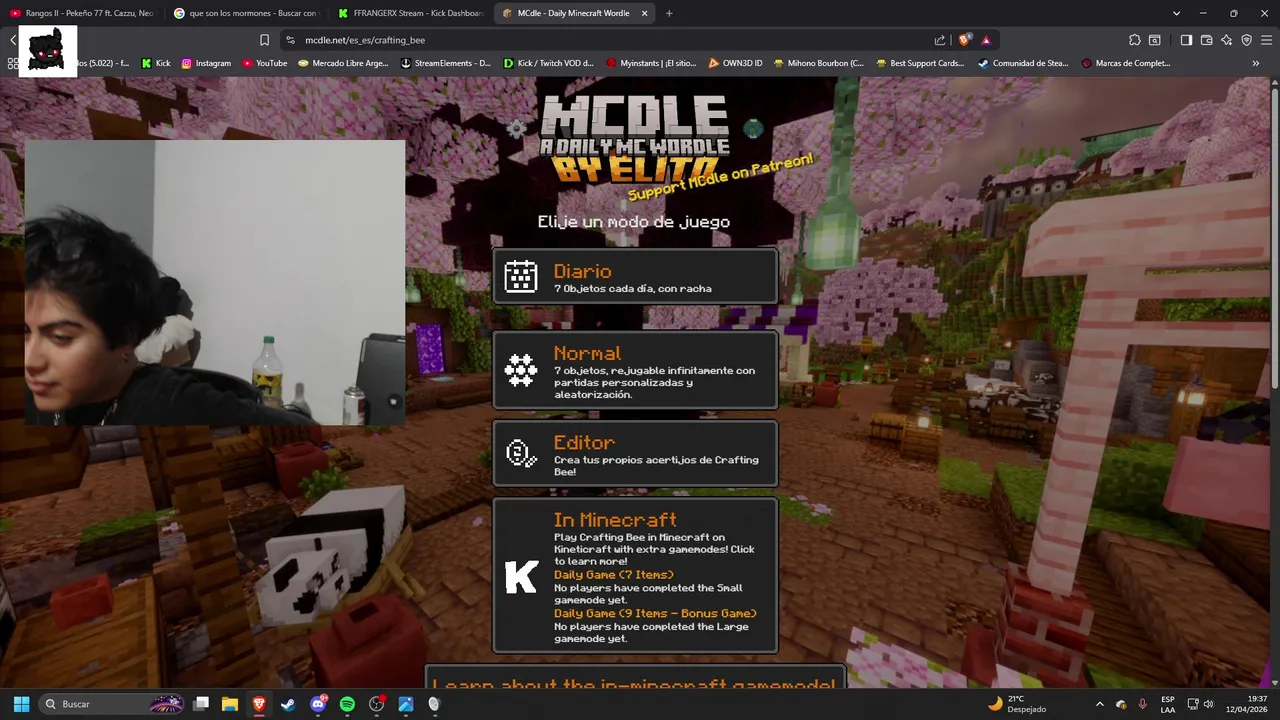This screenshot has height=720, width=1280.
Task: Click the round icon right of MCDLE logo
Action: 753,128
